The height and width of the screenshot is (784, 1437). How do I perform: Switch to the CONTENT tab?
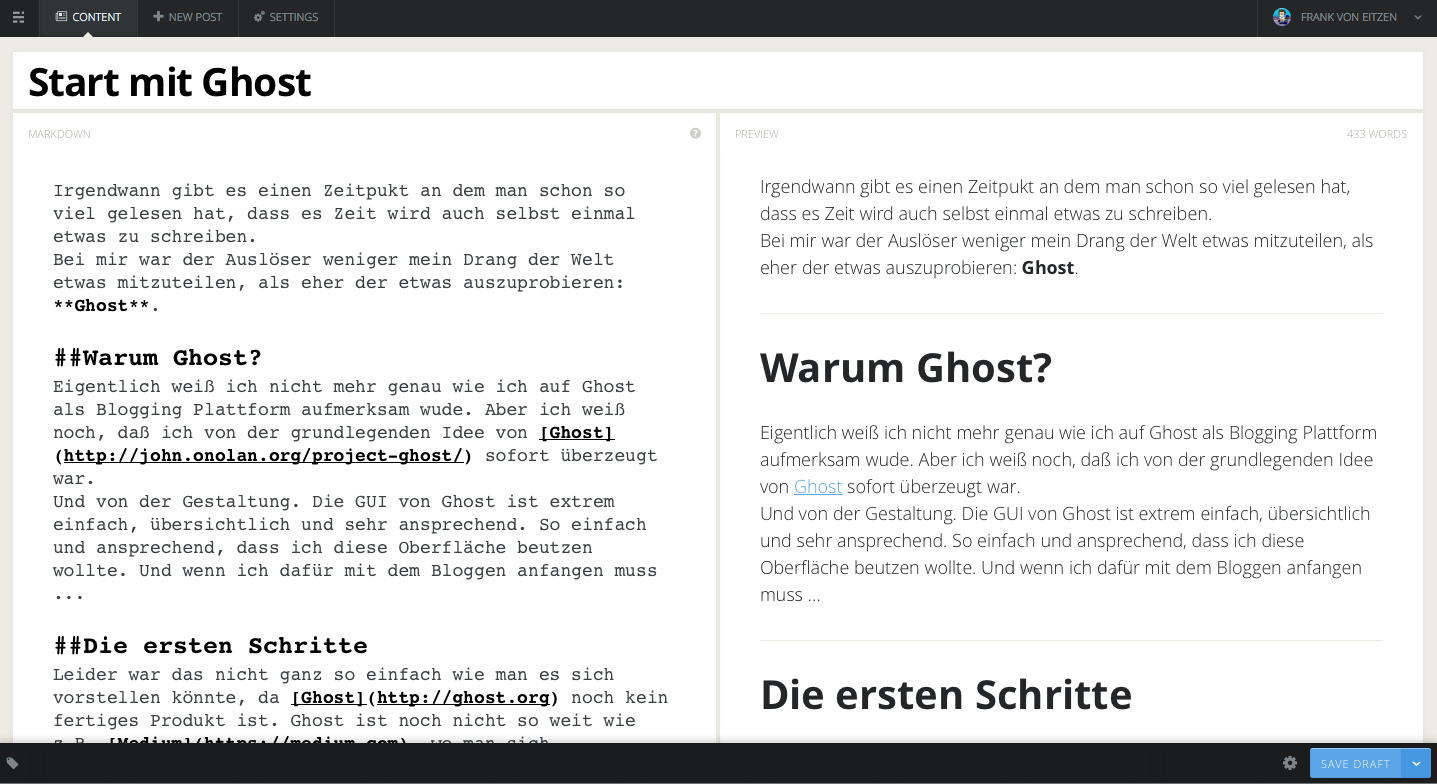[88, 17]
